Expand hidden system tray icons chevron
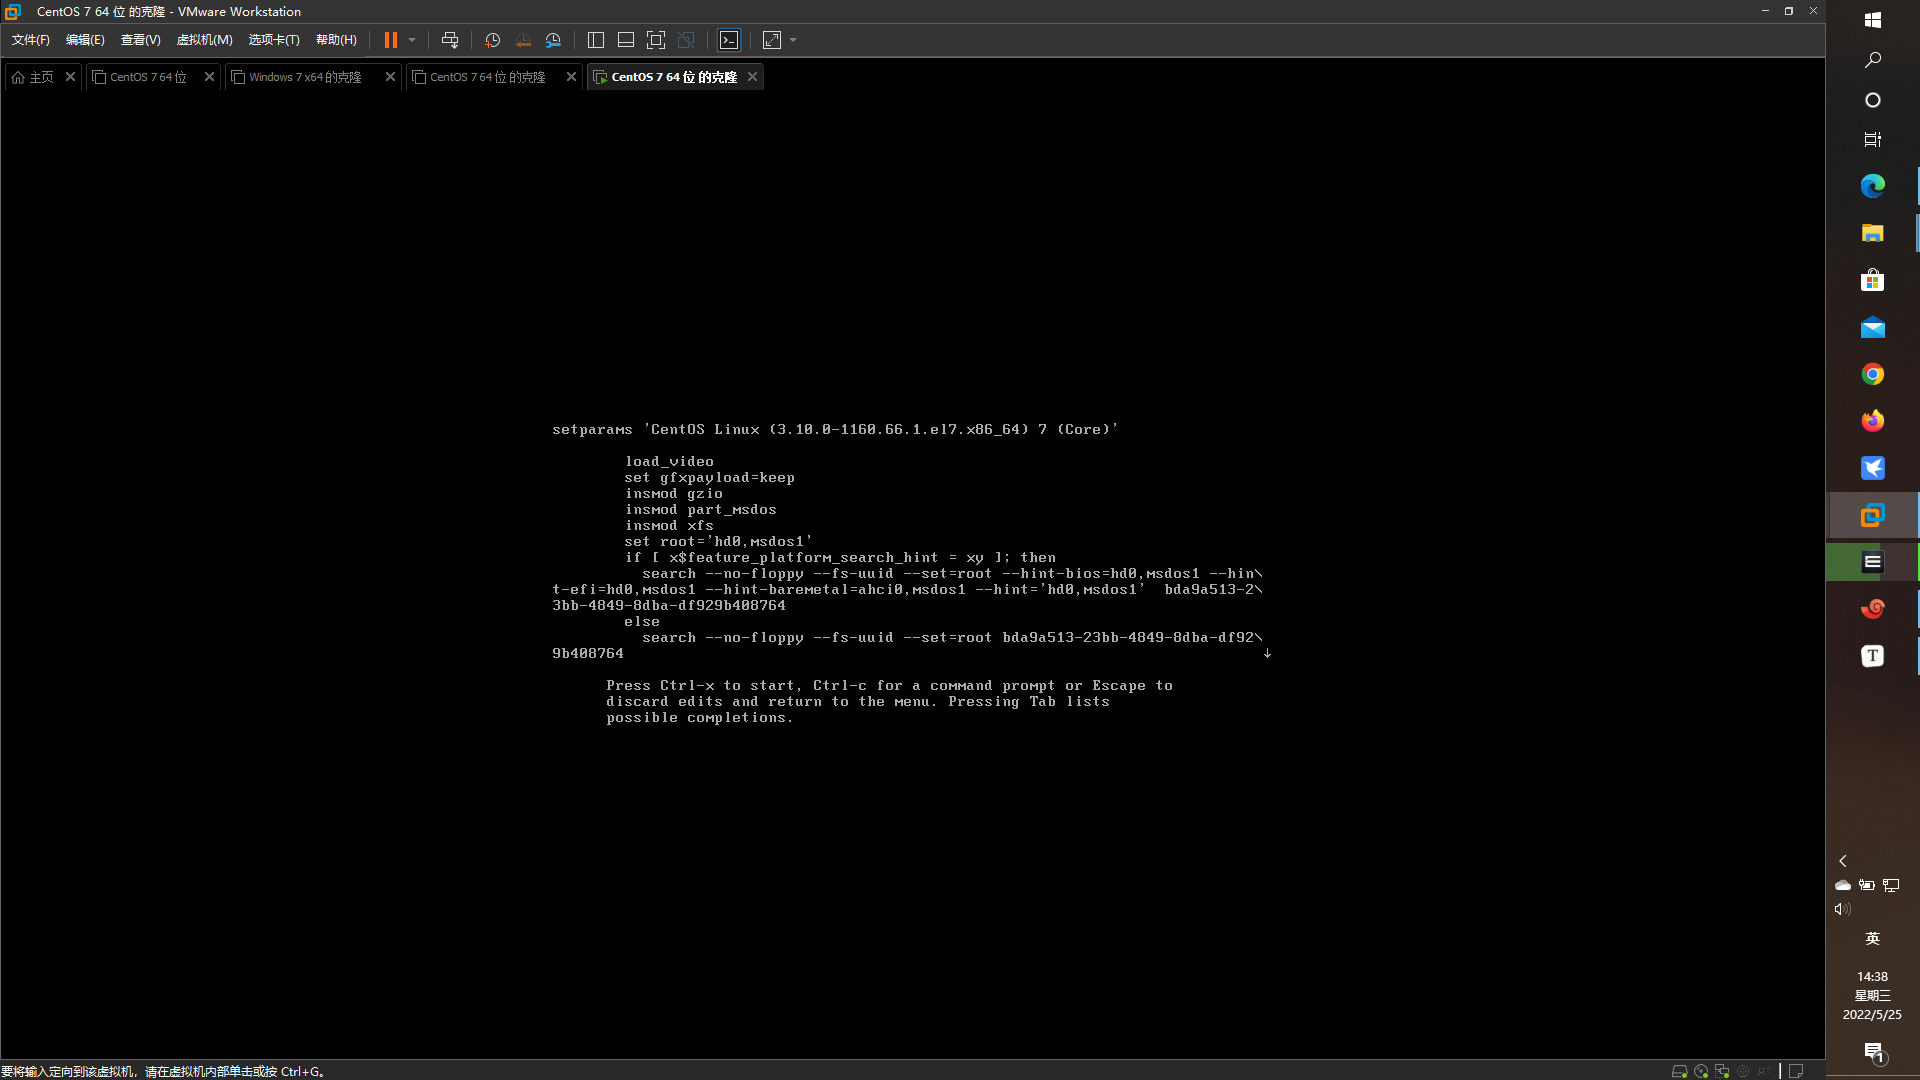Screen dimensions: 1920x1080 [x=1843, y=861]
